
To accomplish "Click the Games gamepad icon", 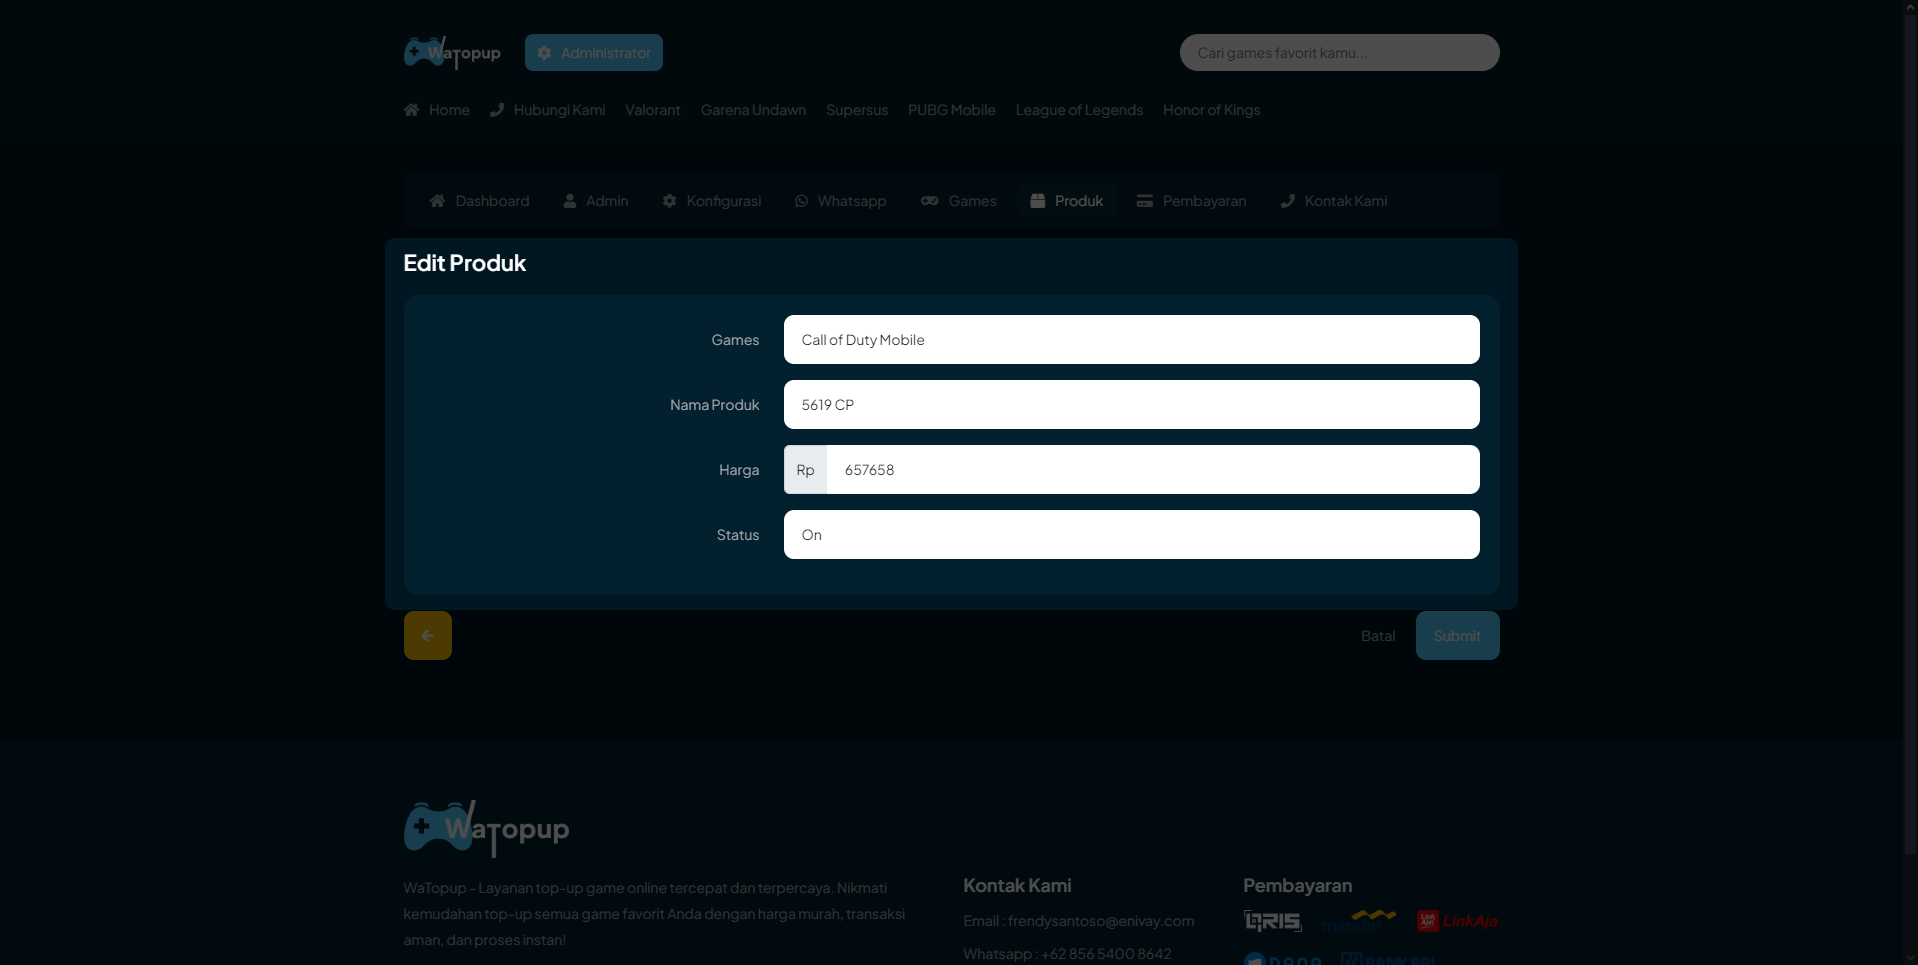I will click(930, 201).
